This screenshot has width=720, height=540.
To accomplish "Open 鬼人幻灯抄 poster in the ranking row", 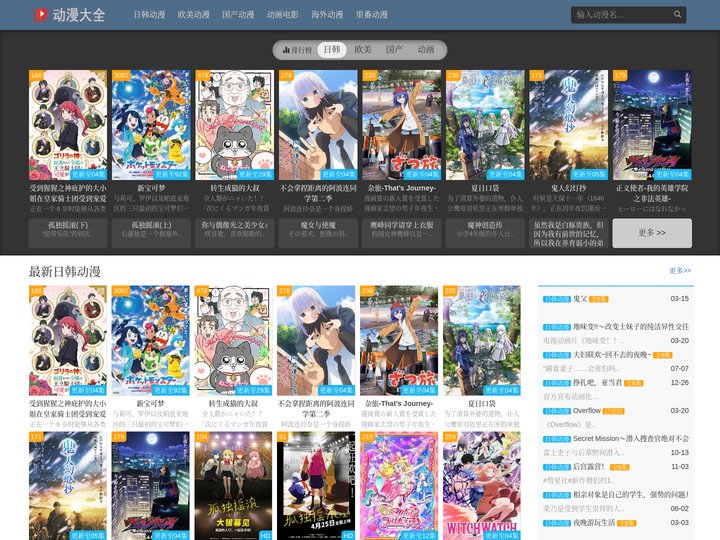I will [568, 125].
